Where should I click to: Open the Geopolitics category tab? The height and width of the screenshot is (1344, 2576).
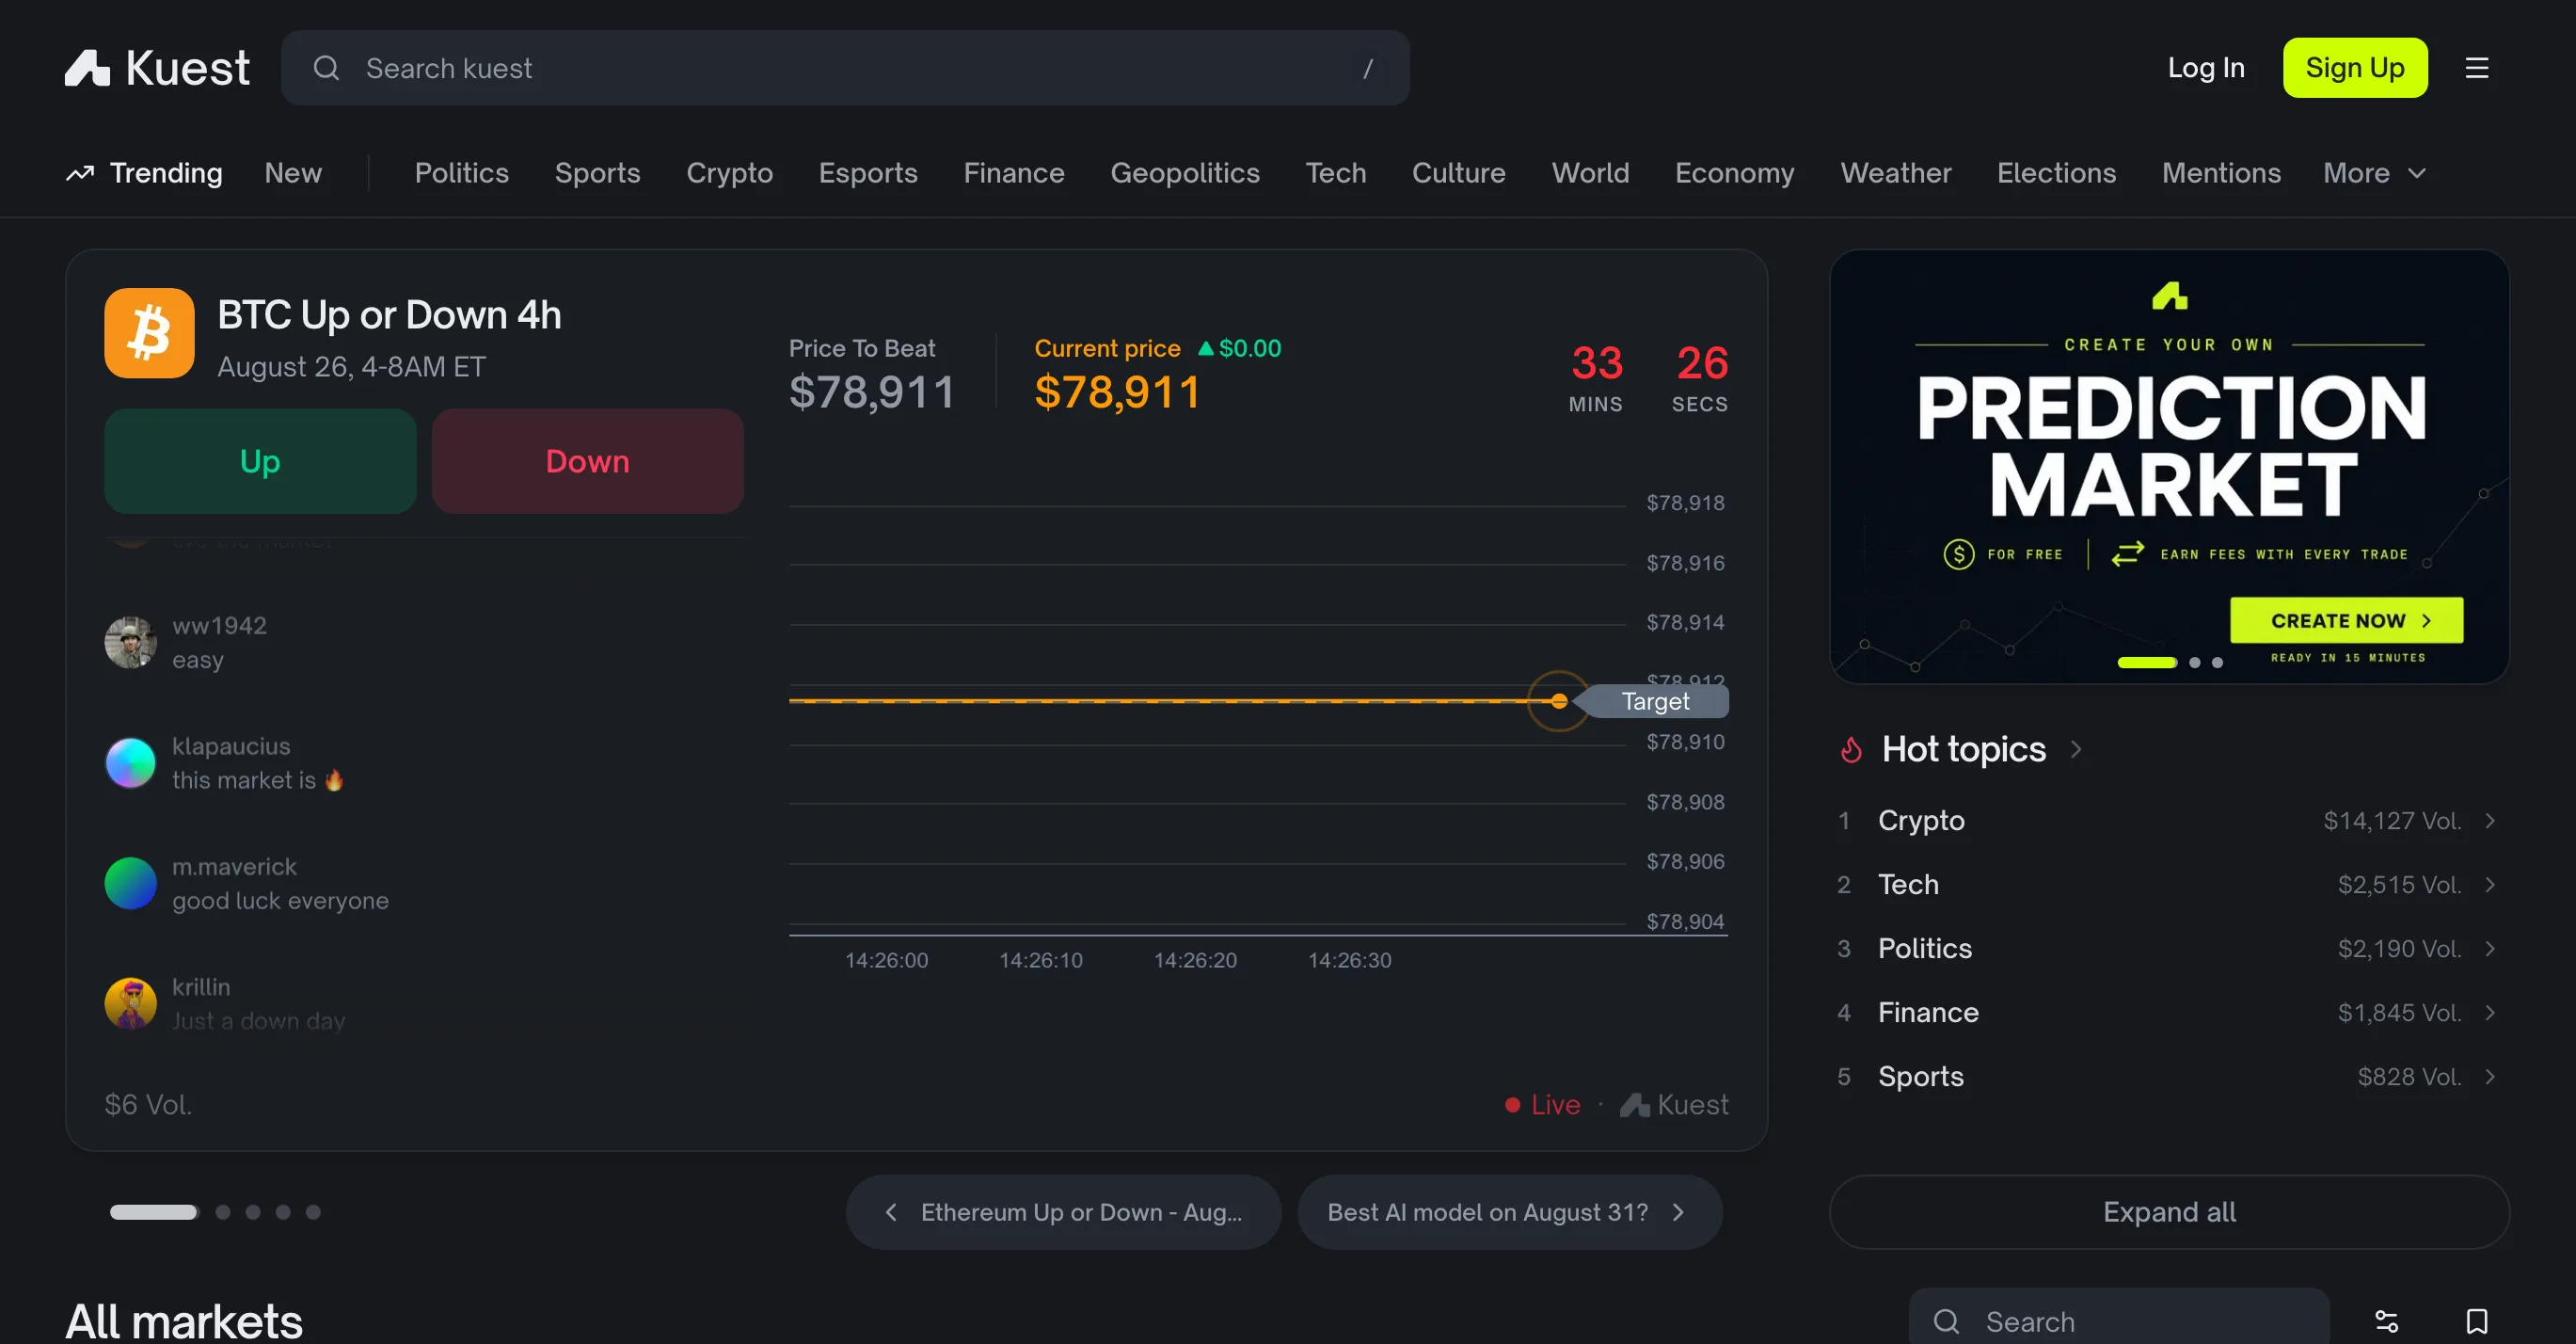[1185, 173]
